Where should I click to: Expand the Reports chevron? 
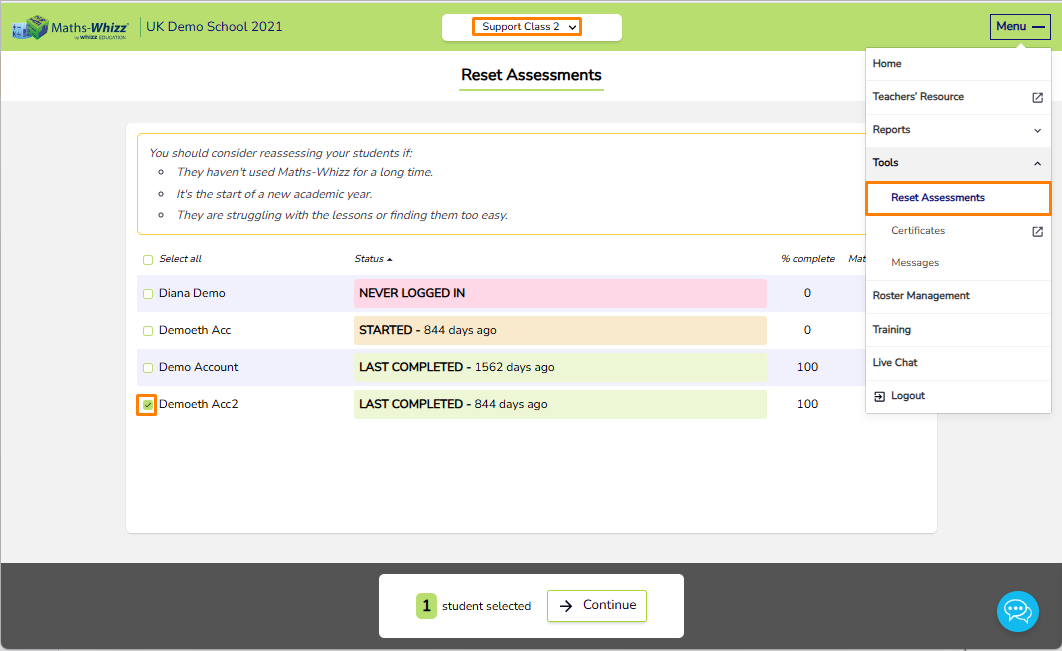pyautogui.click(x=1037, y=131)
